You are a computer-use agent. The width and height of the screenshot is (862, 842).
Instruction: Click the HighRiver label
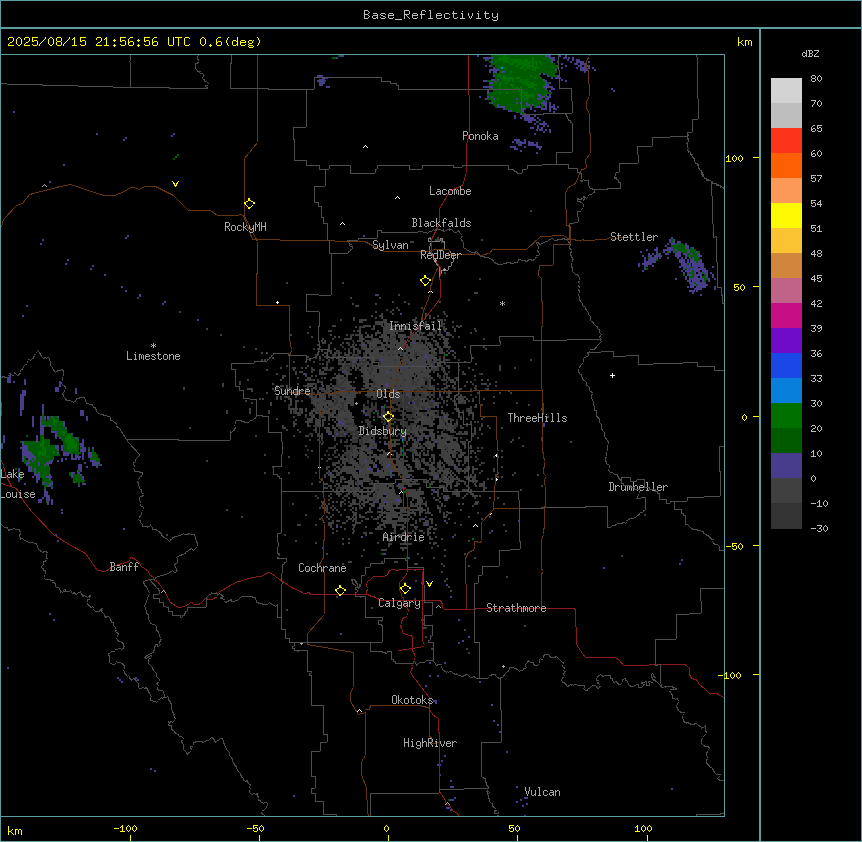click(x=430, y=743)
